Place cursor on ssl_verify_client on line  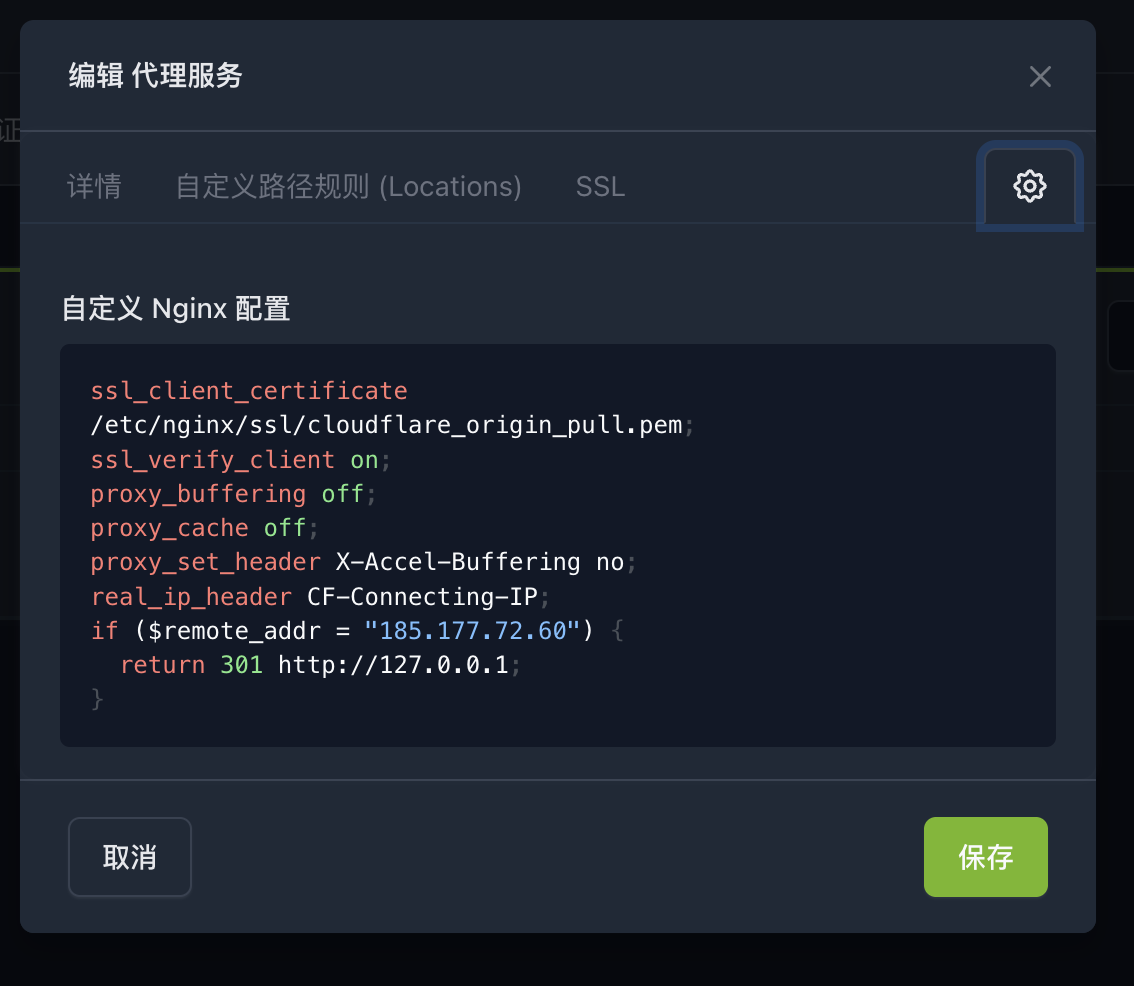point(240,460)
